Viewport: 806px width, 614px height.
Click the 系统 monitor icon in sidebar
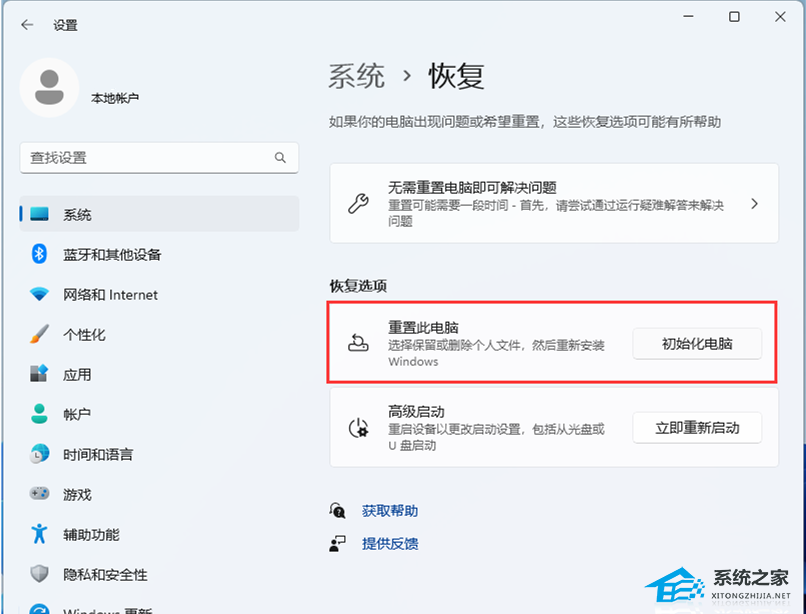point(40,214)
